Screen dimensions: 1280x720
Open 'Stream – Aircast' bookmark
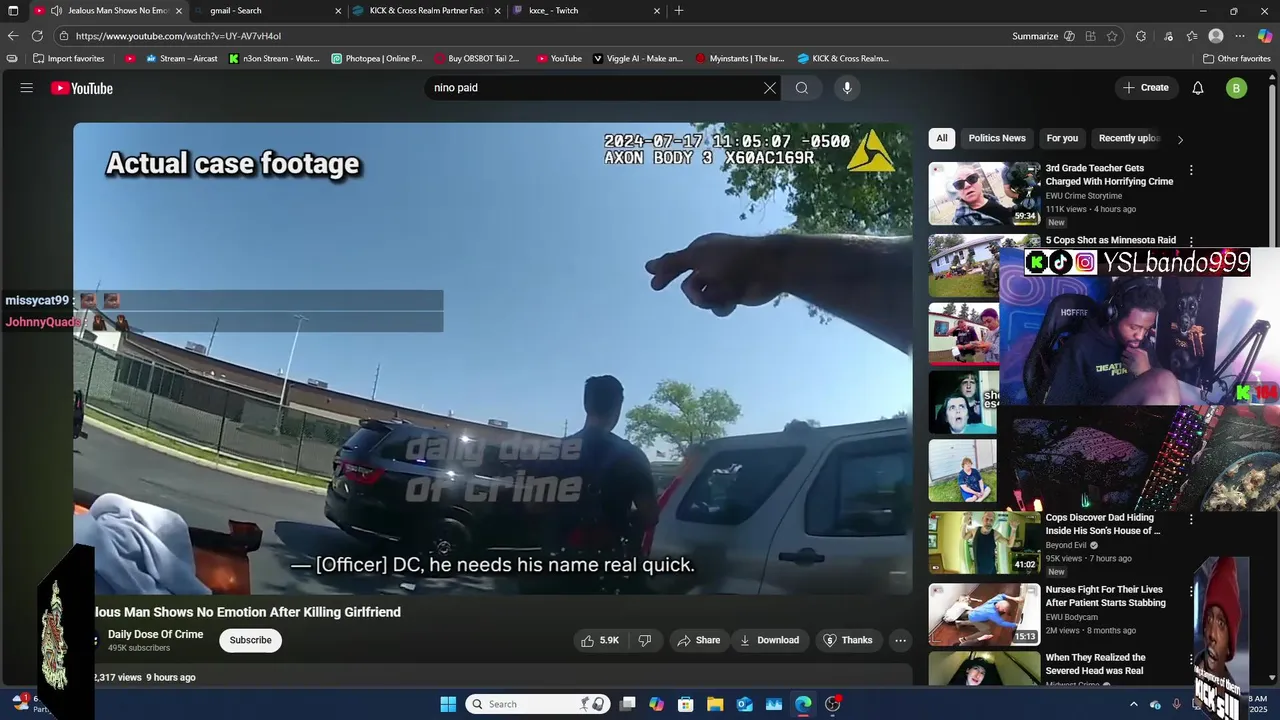point(182,58)
